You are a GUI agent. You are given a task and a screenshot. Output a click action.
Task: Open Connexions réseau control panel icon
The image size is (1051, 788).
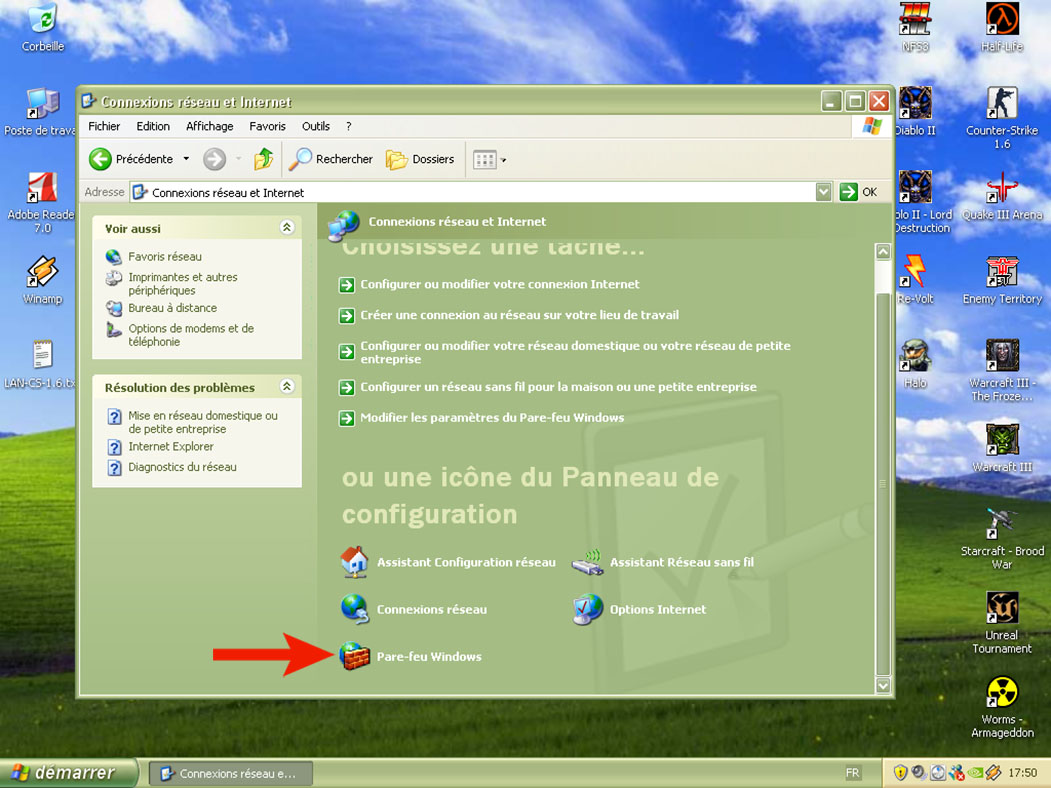(355, 609)
